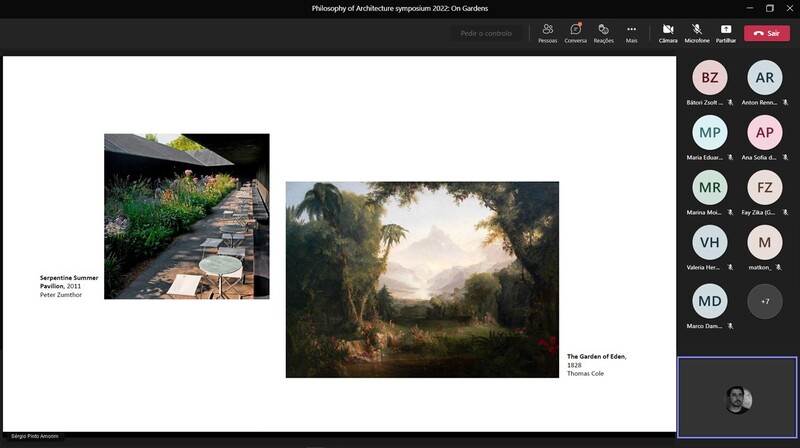Click the muted mic icon beside Anton Renn
Viewport: 800px width, 448px height.
pyautogui.click(x=785, y=103)
